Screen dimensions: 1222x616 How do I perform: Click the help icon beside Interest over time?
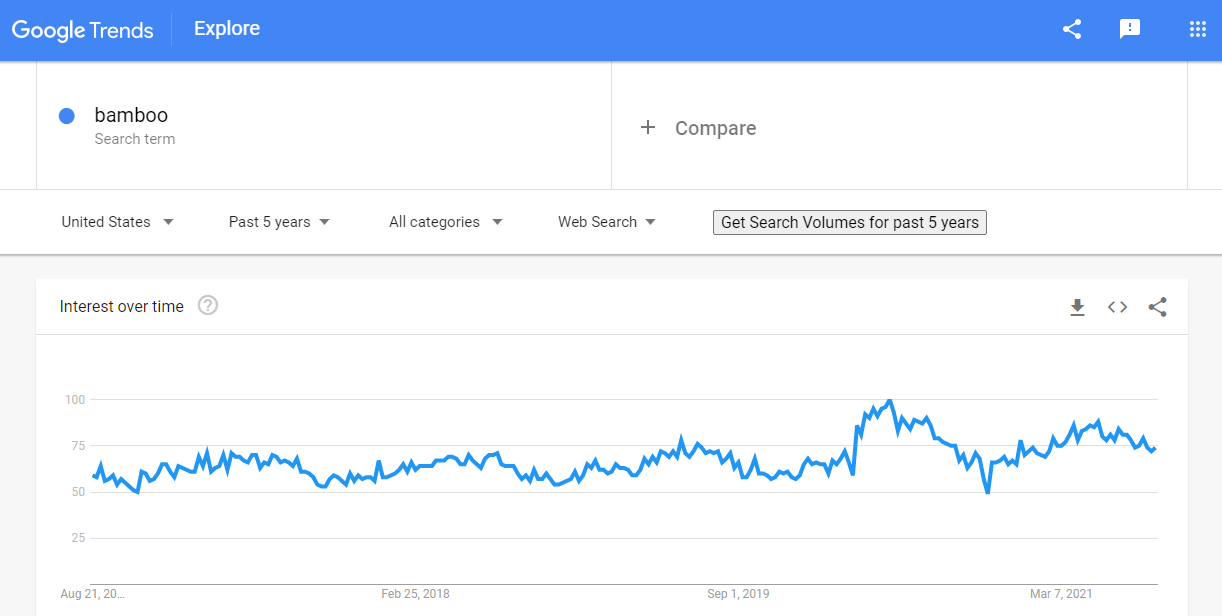click(x=208, y=305)
